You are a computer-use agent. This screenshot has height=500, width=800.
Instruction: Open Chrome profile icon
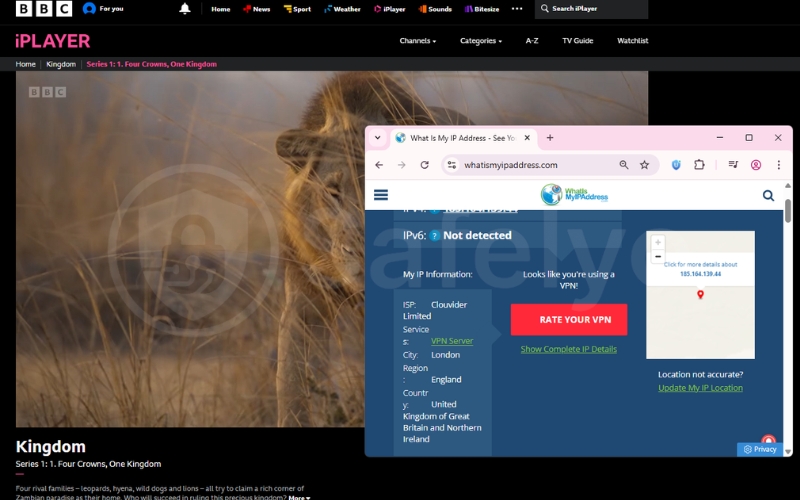click(x=756, y=165)
